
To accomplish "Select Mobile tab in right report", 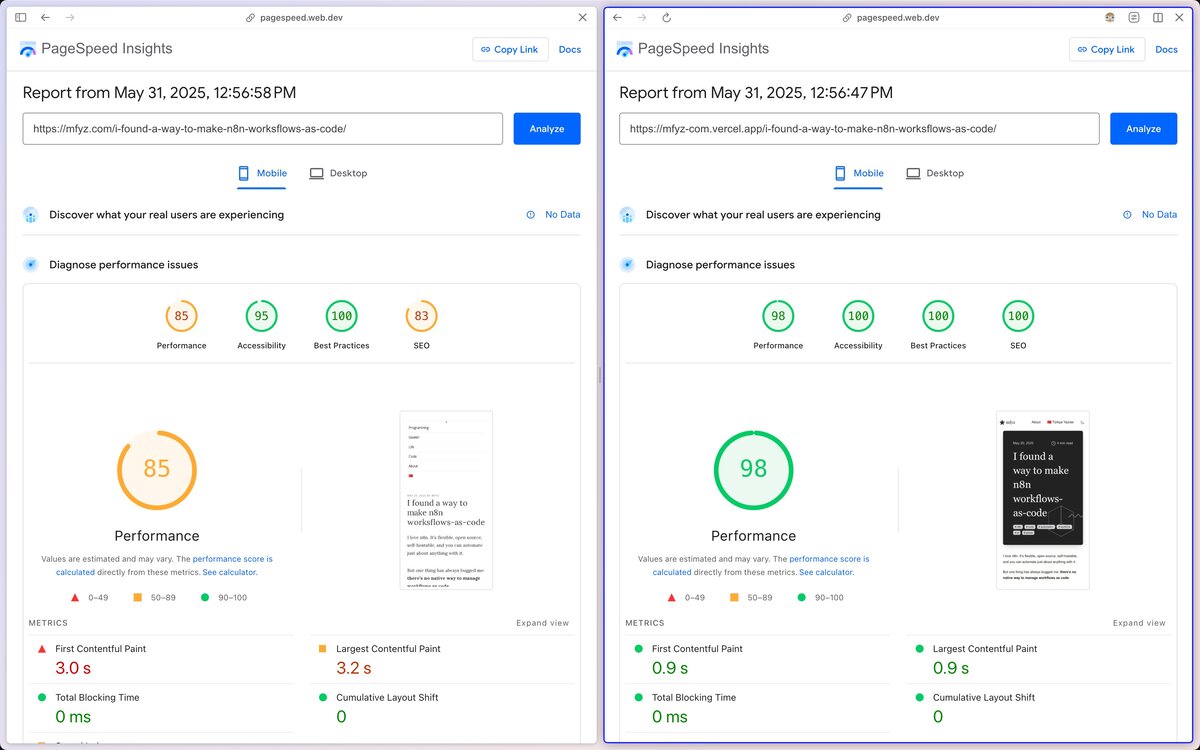I will click(858, 173).
